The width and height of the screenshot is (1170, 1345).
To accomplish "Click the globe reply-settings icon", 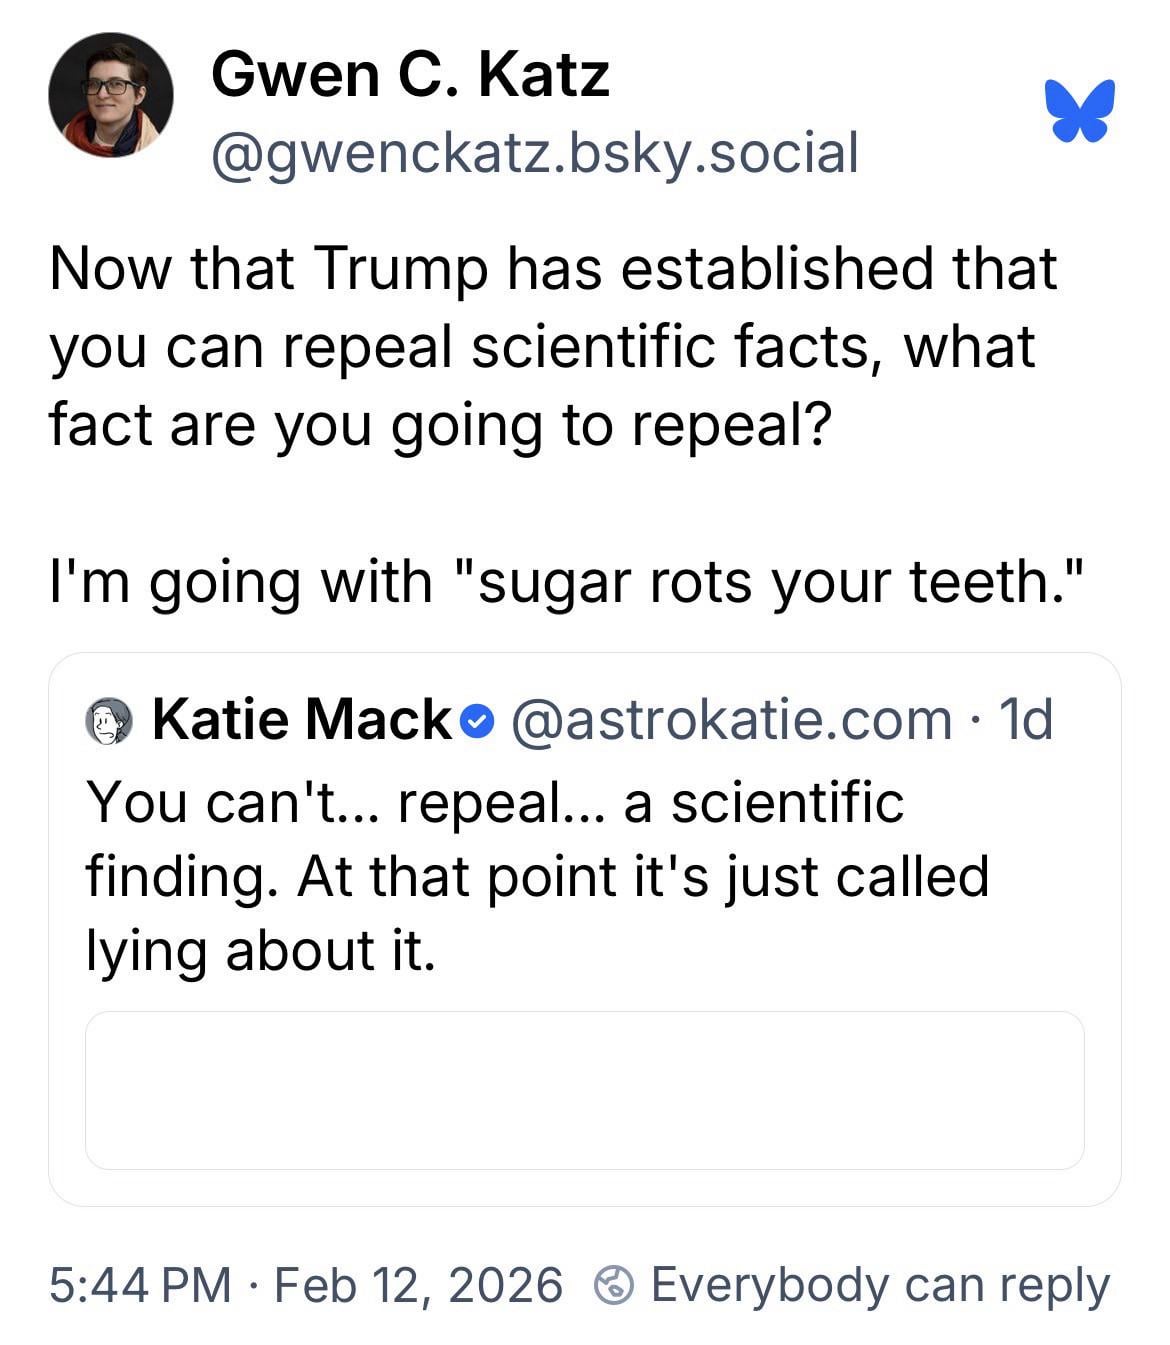I will click(x=613, y=1285).
